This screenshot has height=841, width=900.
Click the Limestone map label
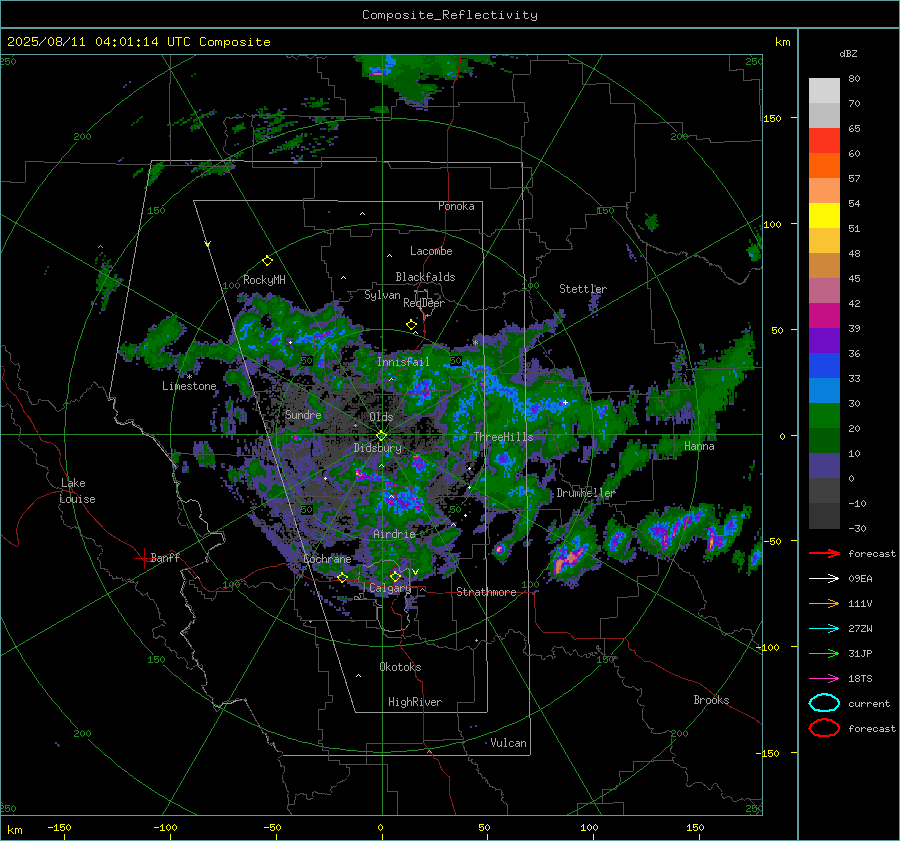(x=189, y=386)
